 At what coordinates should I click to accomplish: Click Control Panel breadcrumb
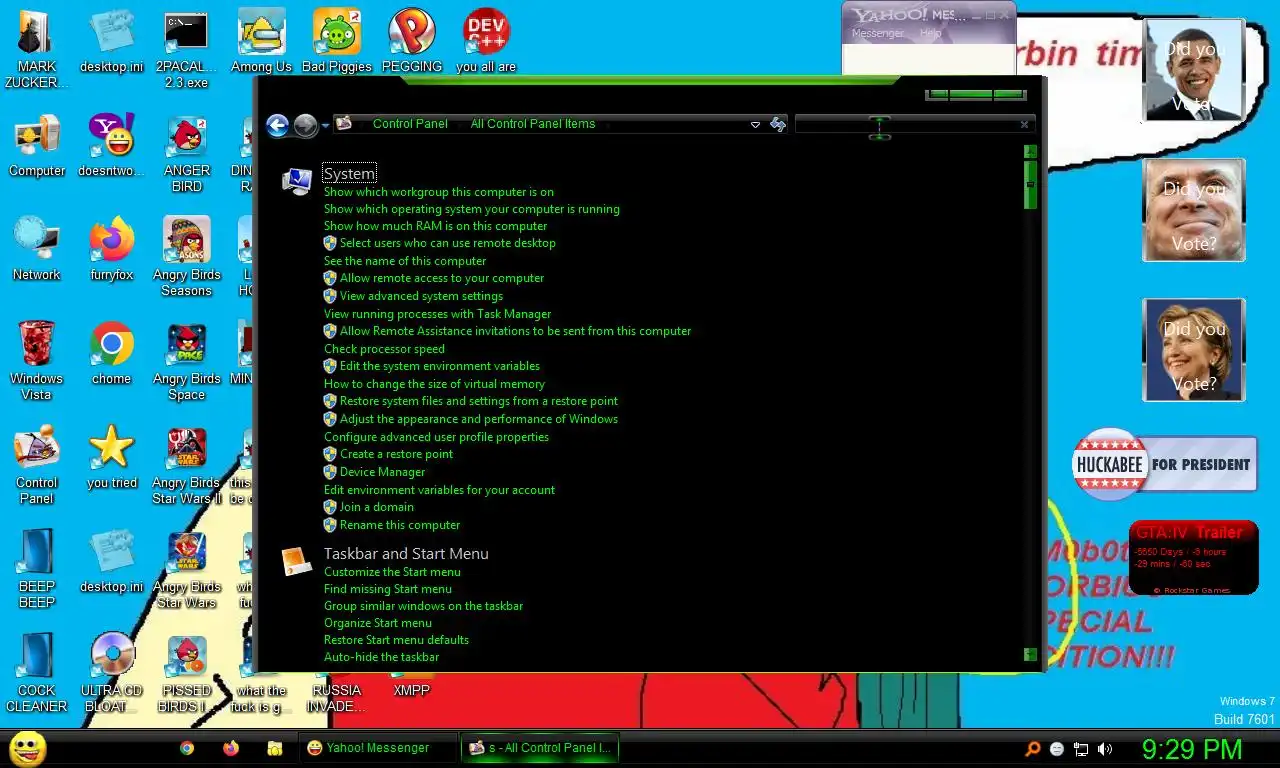pyautogui.click(x=410, y=124)
